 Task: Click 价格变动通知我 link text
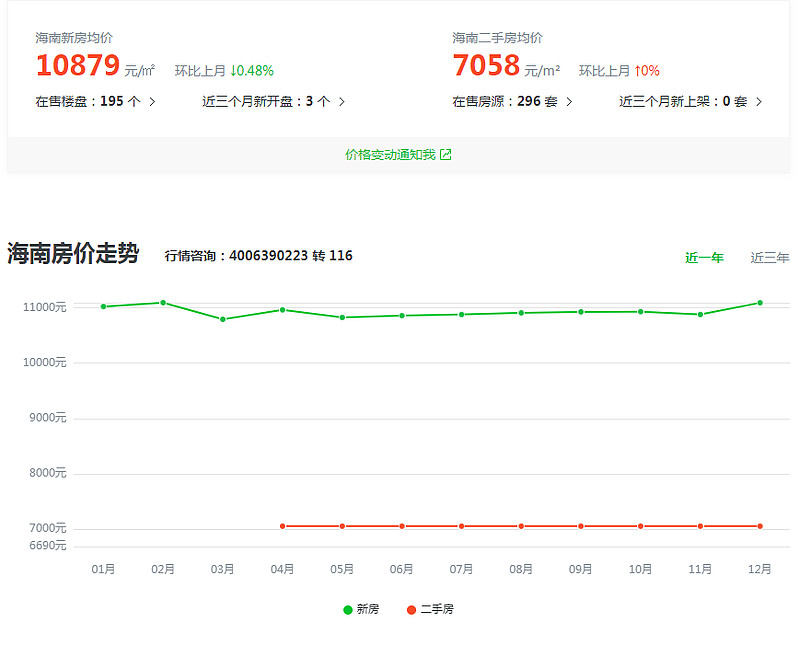390,155
